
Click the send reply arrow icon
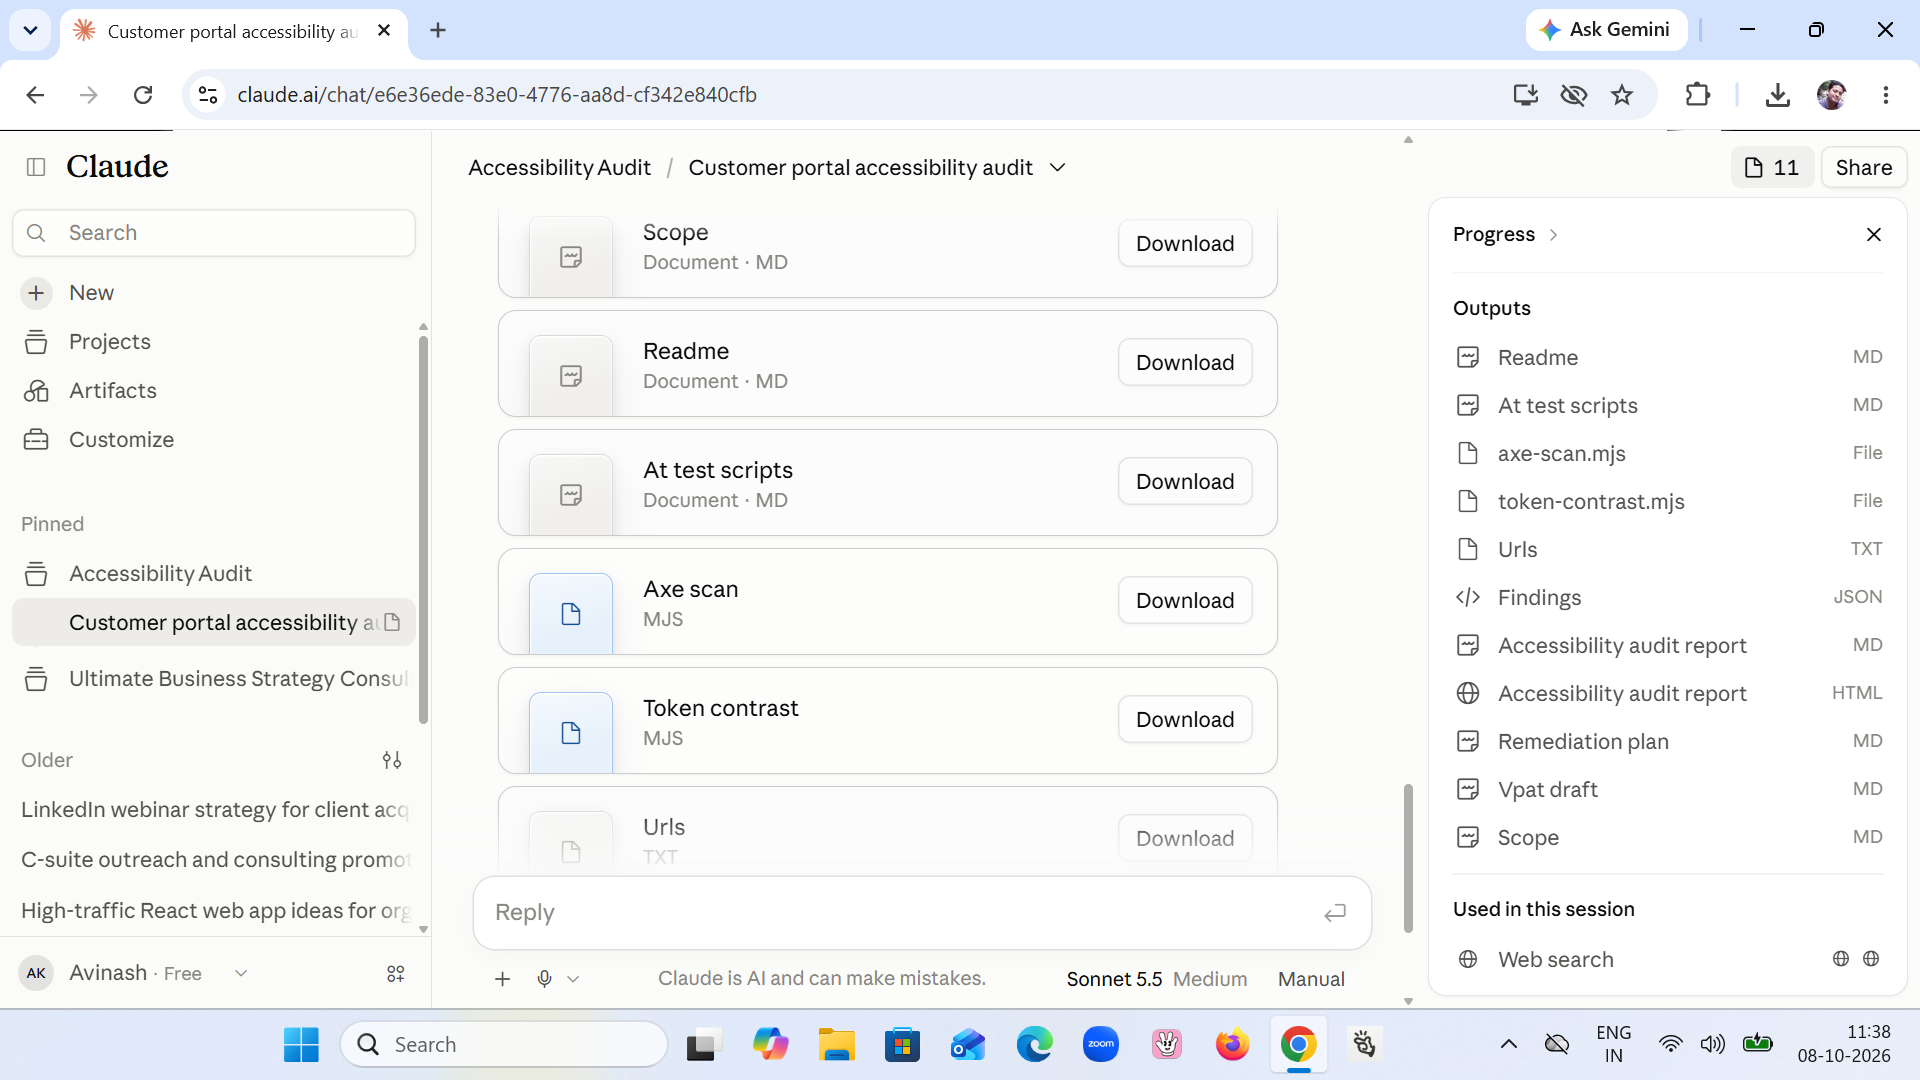(1335, 913)
